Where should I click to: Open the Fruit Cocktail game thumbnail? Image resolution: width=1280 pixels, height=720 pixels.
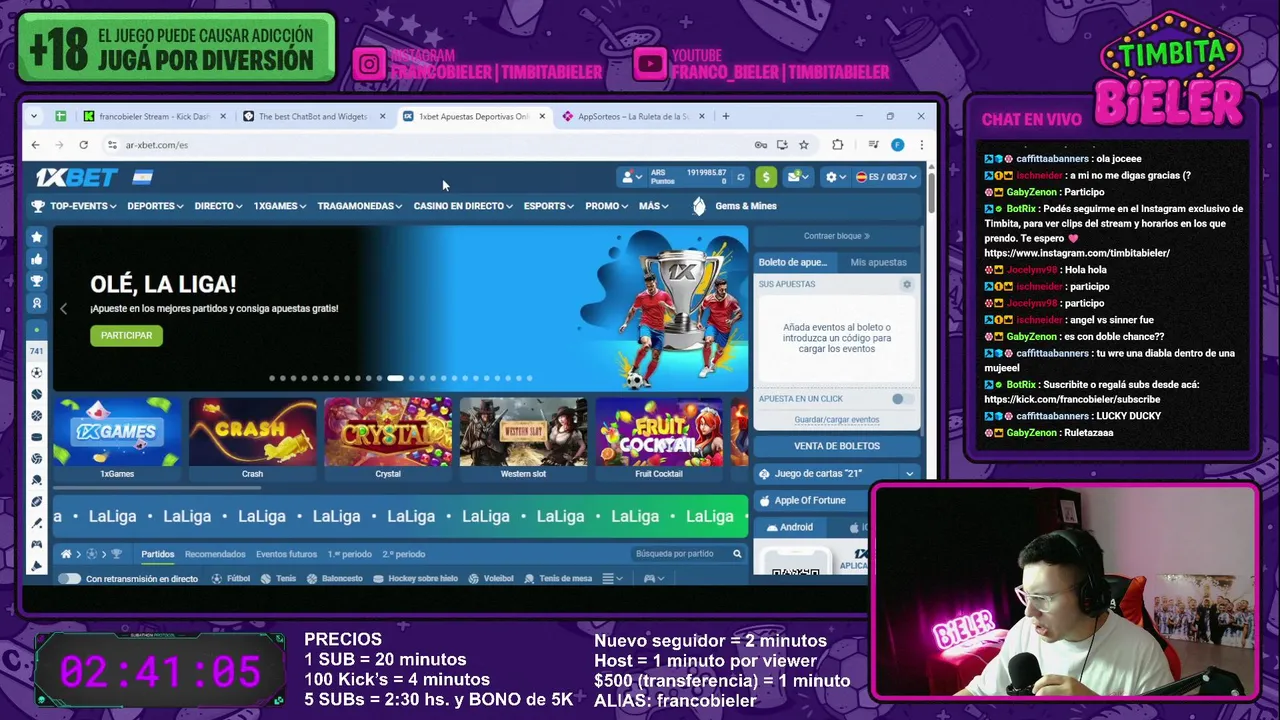pos(659,438)
